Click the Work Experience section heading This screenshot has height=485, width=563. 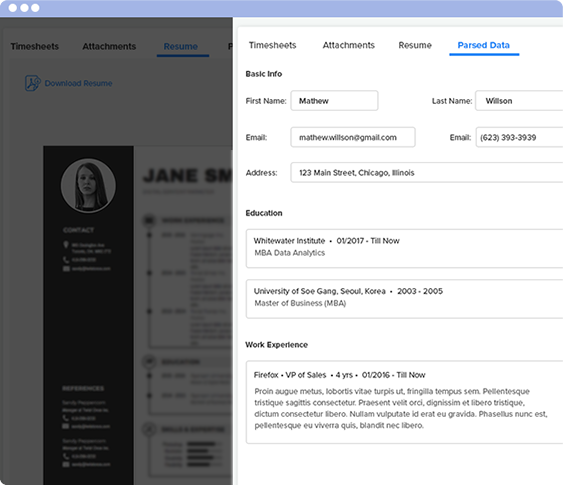point(276,345)
